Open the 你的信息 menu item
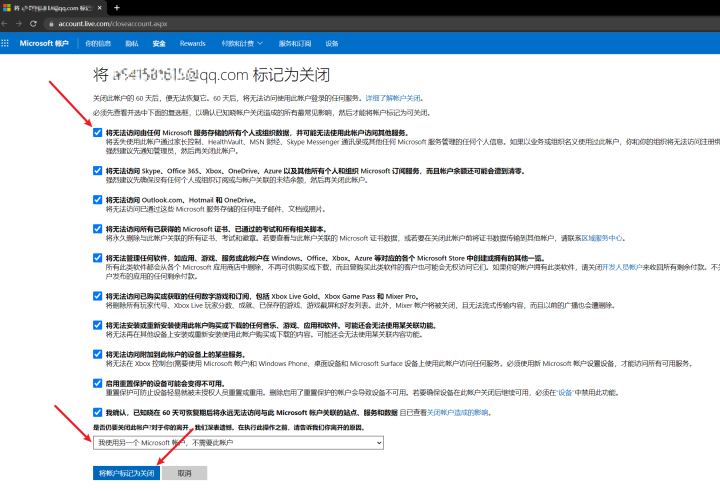Viewport: 720px width, 491px height. tap(98, 44)
